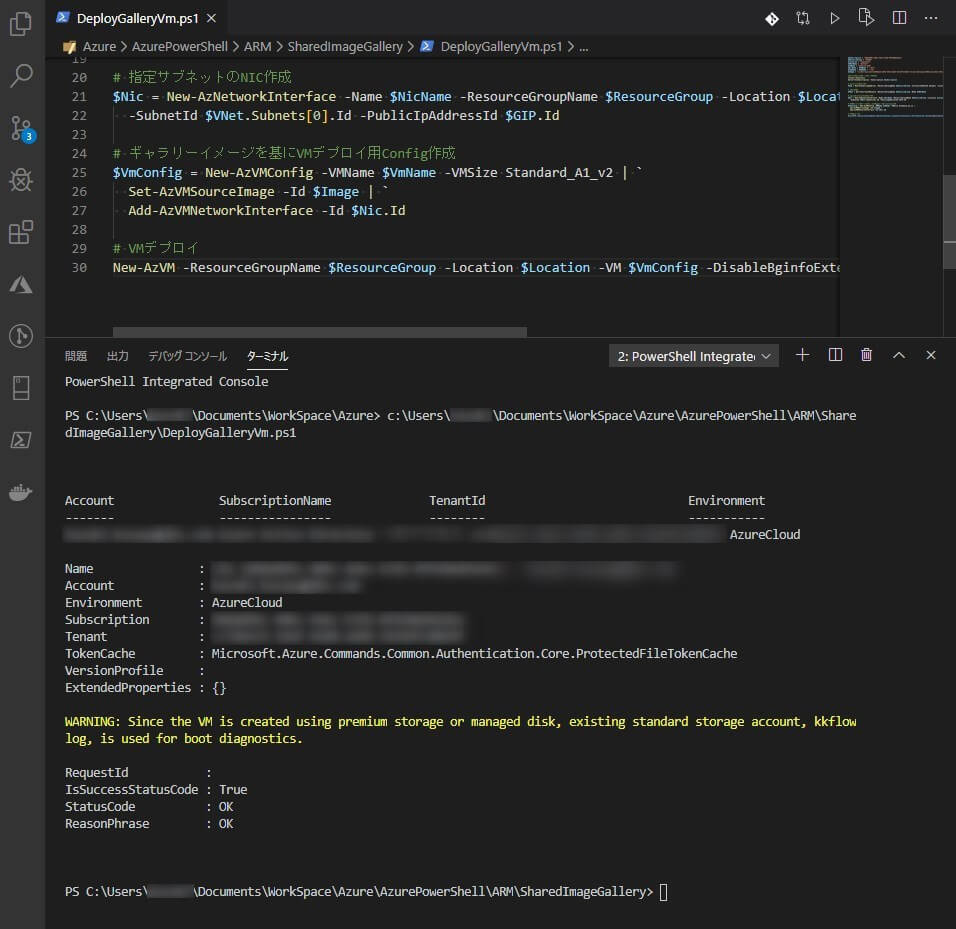The height and width of the screenshot is (929, 956).
Task: Click the # VMデプロイ comment on line 29
Action: (x=155, y=248)
